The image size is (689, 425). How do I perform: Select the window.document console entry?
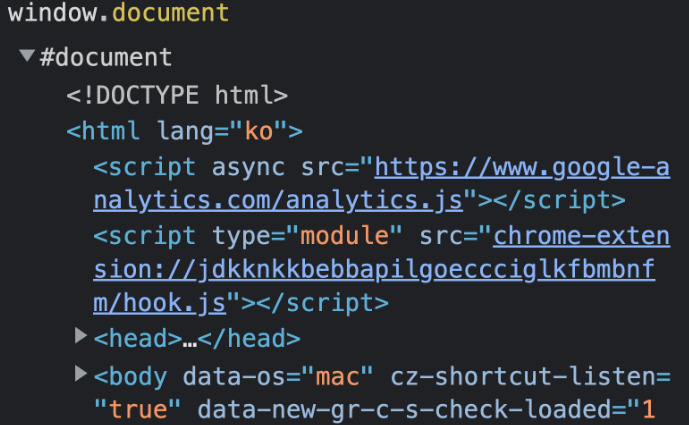(x=119, y=12)
